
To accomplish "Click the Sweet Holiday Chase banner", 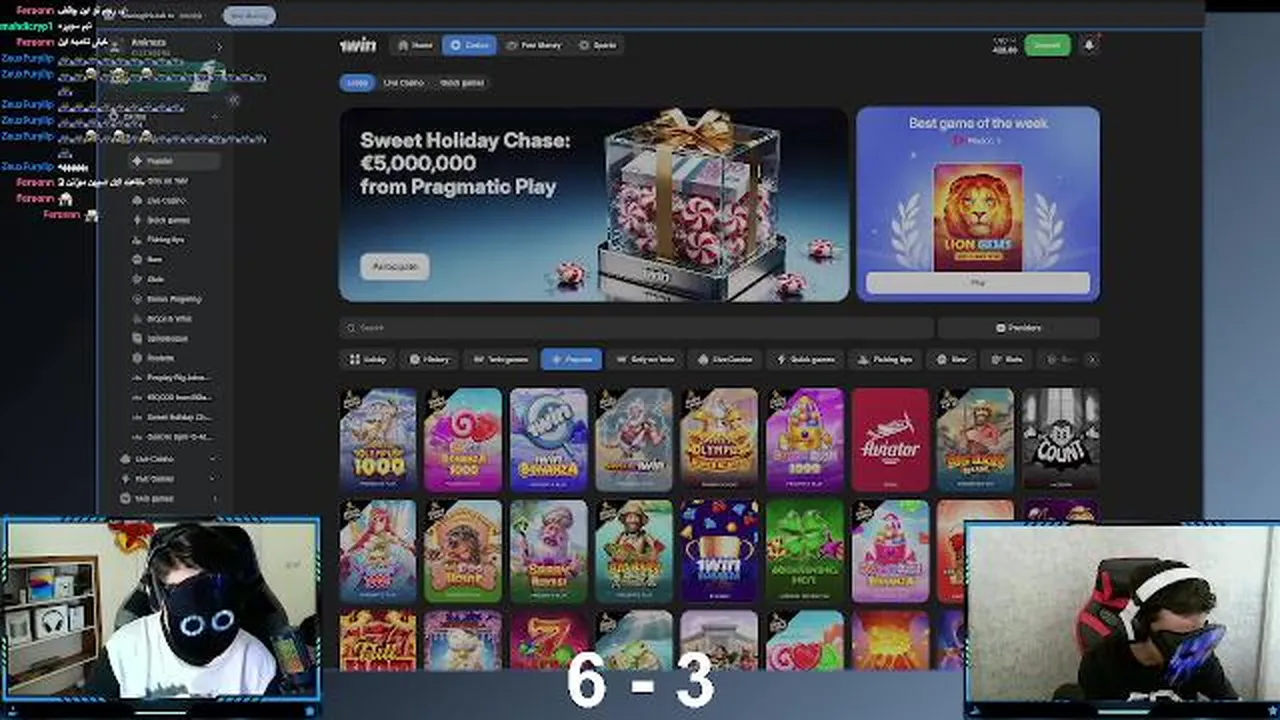I will pyautogui.click(x=594, y=204).
